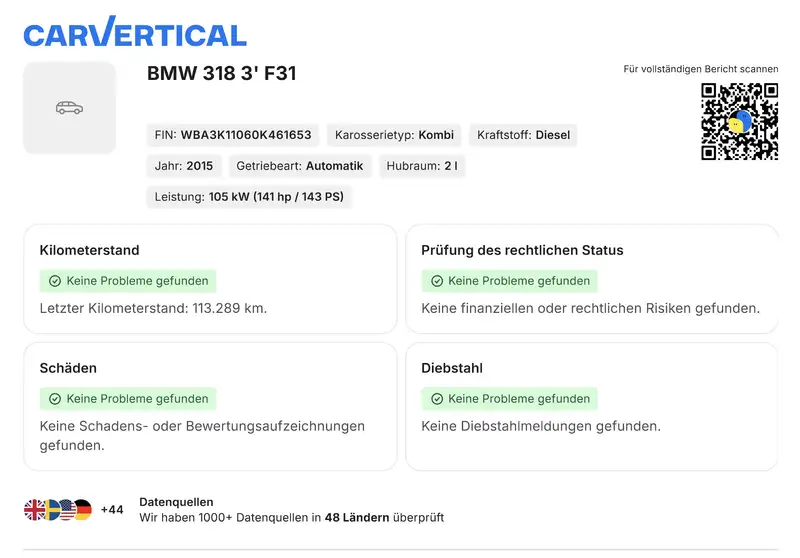Click the check icon under Prüfung des rechtlichen Status

point(437,281)
